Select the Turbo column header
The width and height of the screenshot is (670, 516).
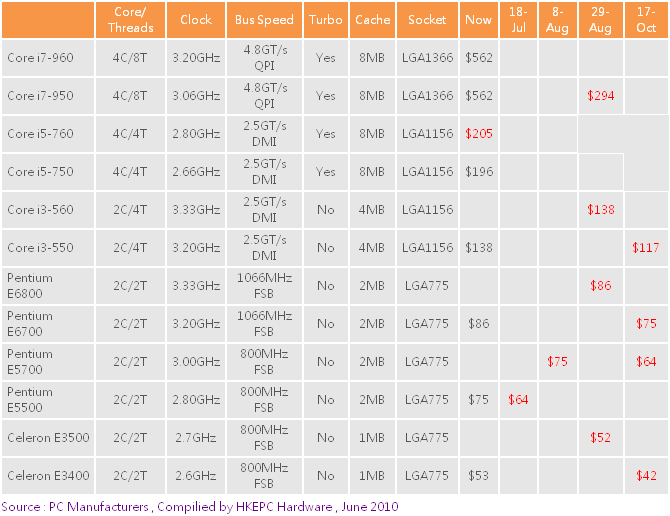click(326, 20)
